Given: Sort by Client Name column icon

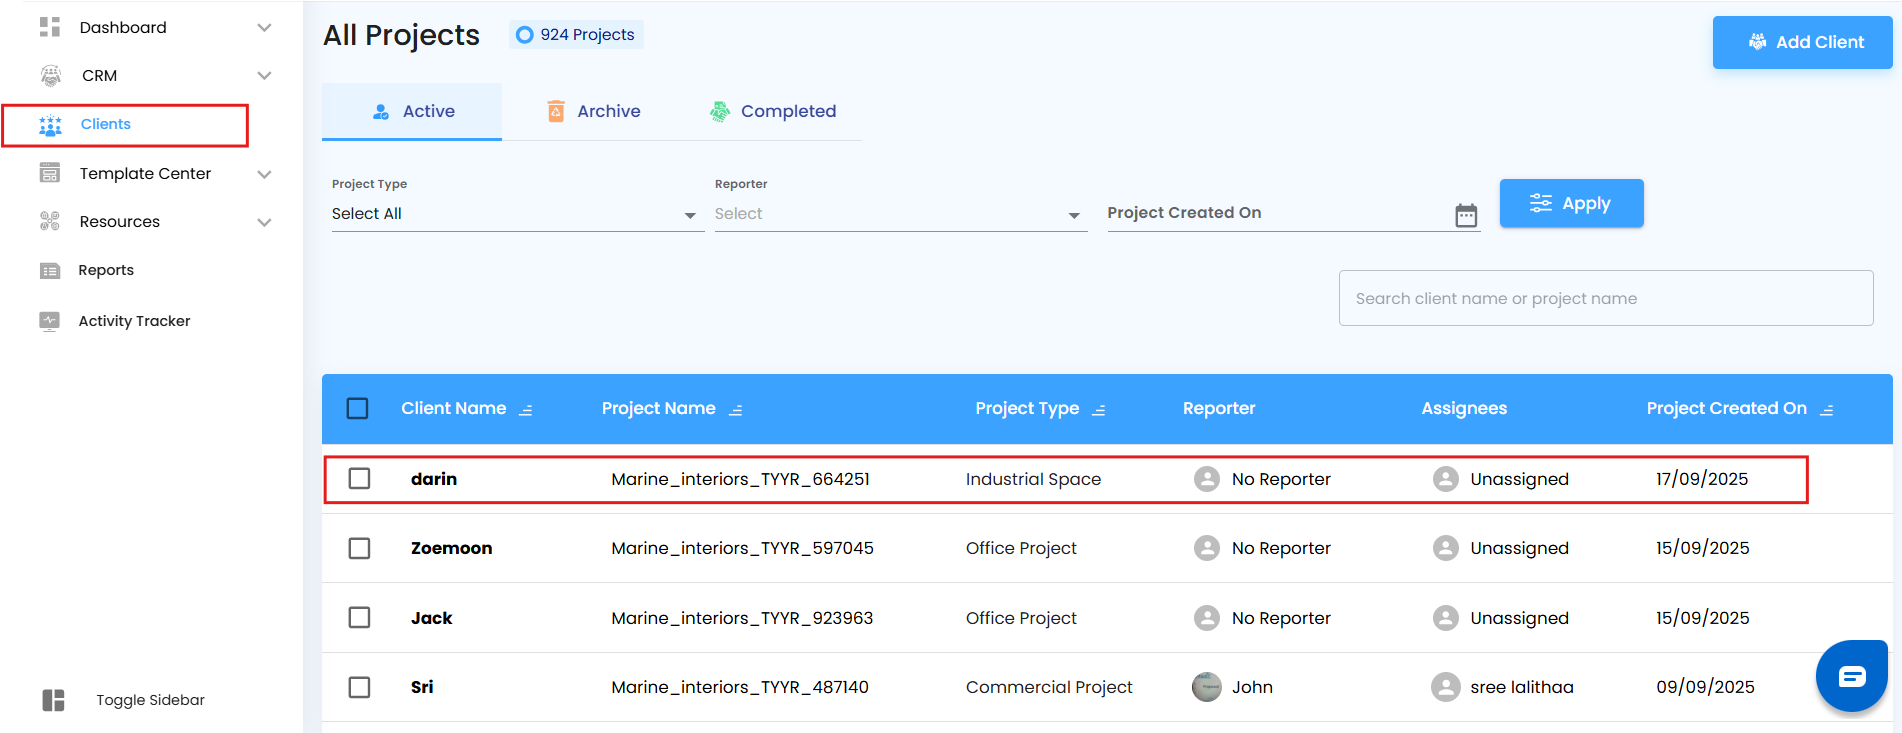Looking at the screenshot, I should [526, 410].
